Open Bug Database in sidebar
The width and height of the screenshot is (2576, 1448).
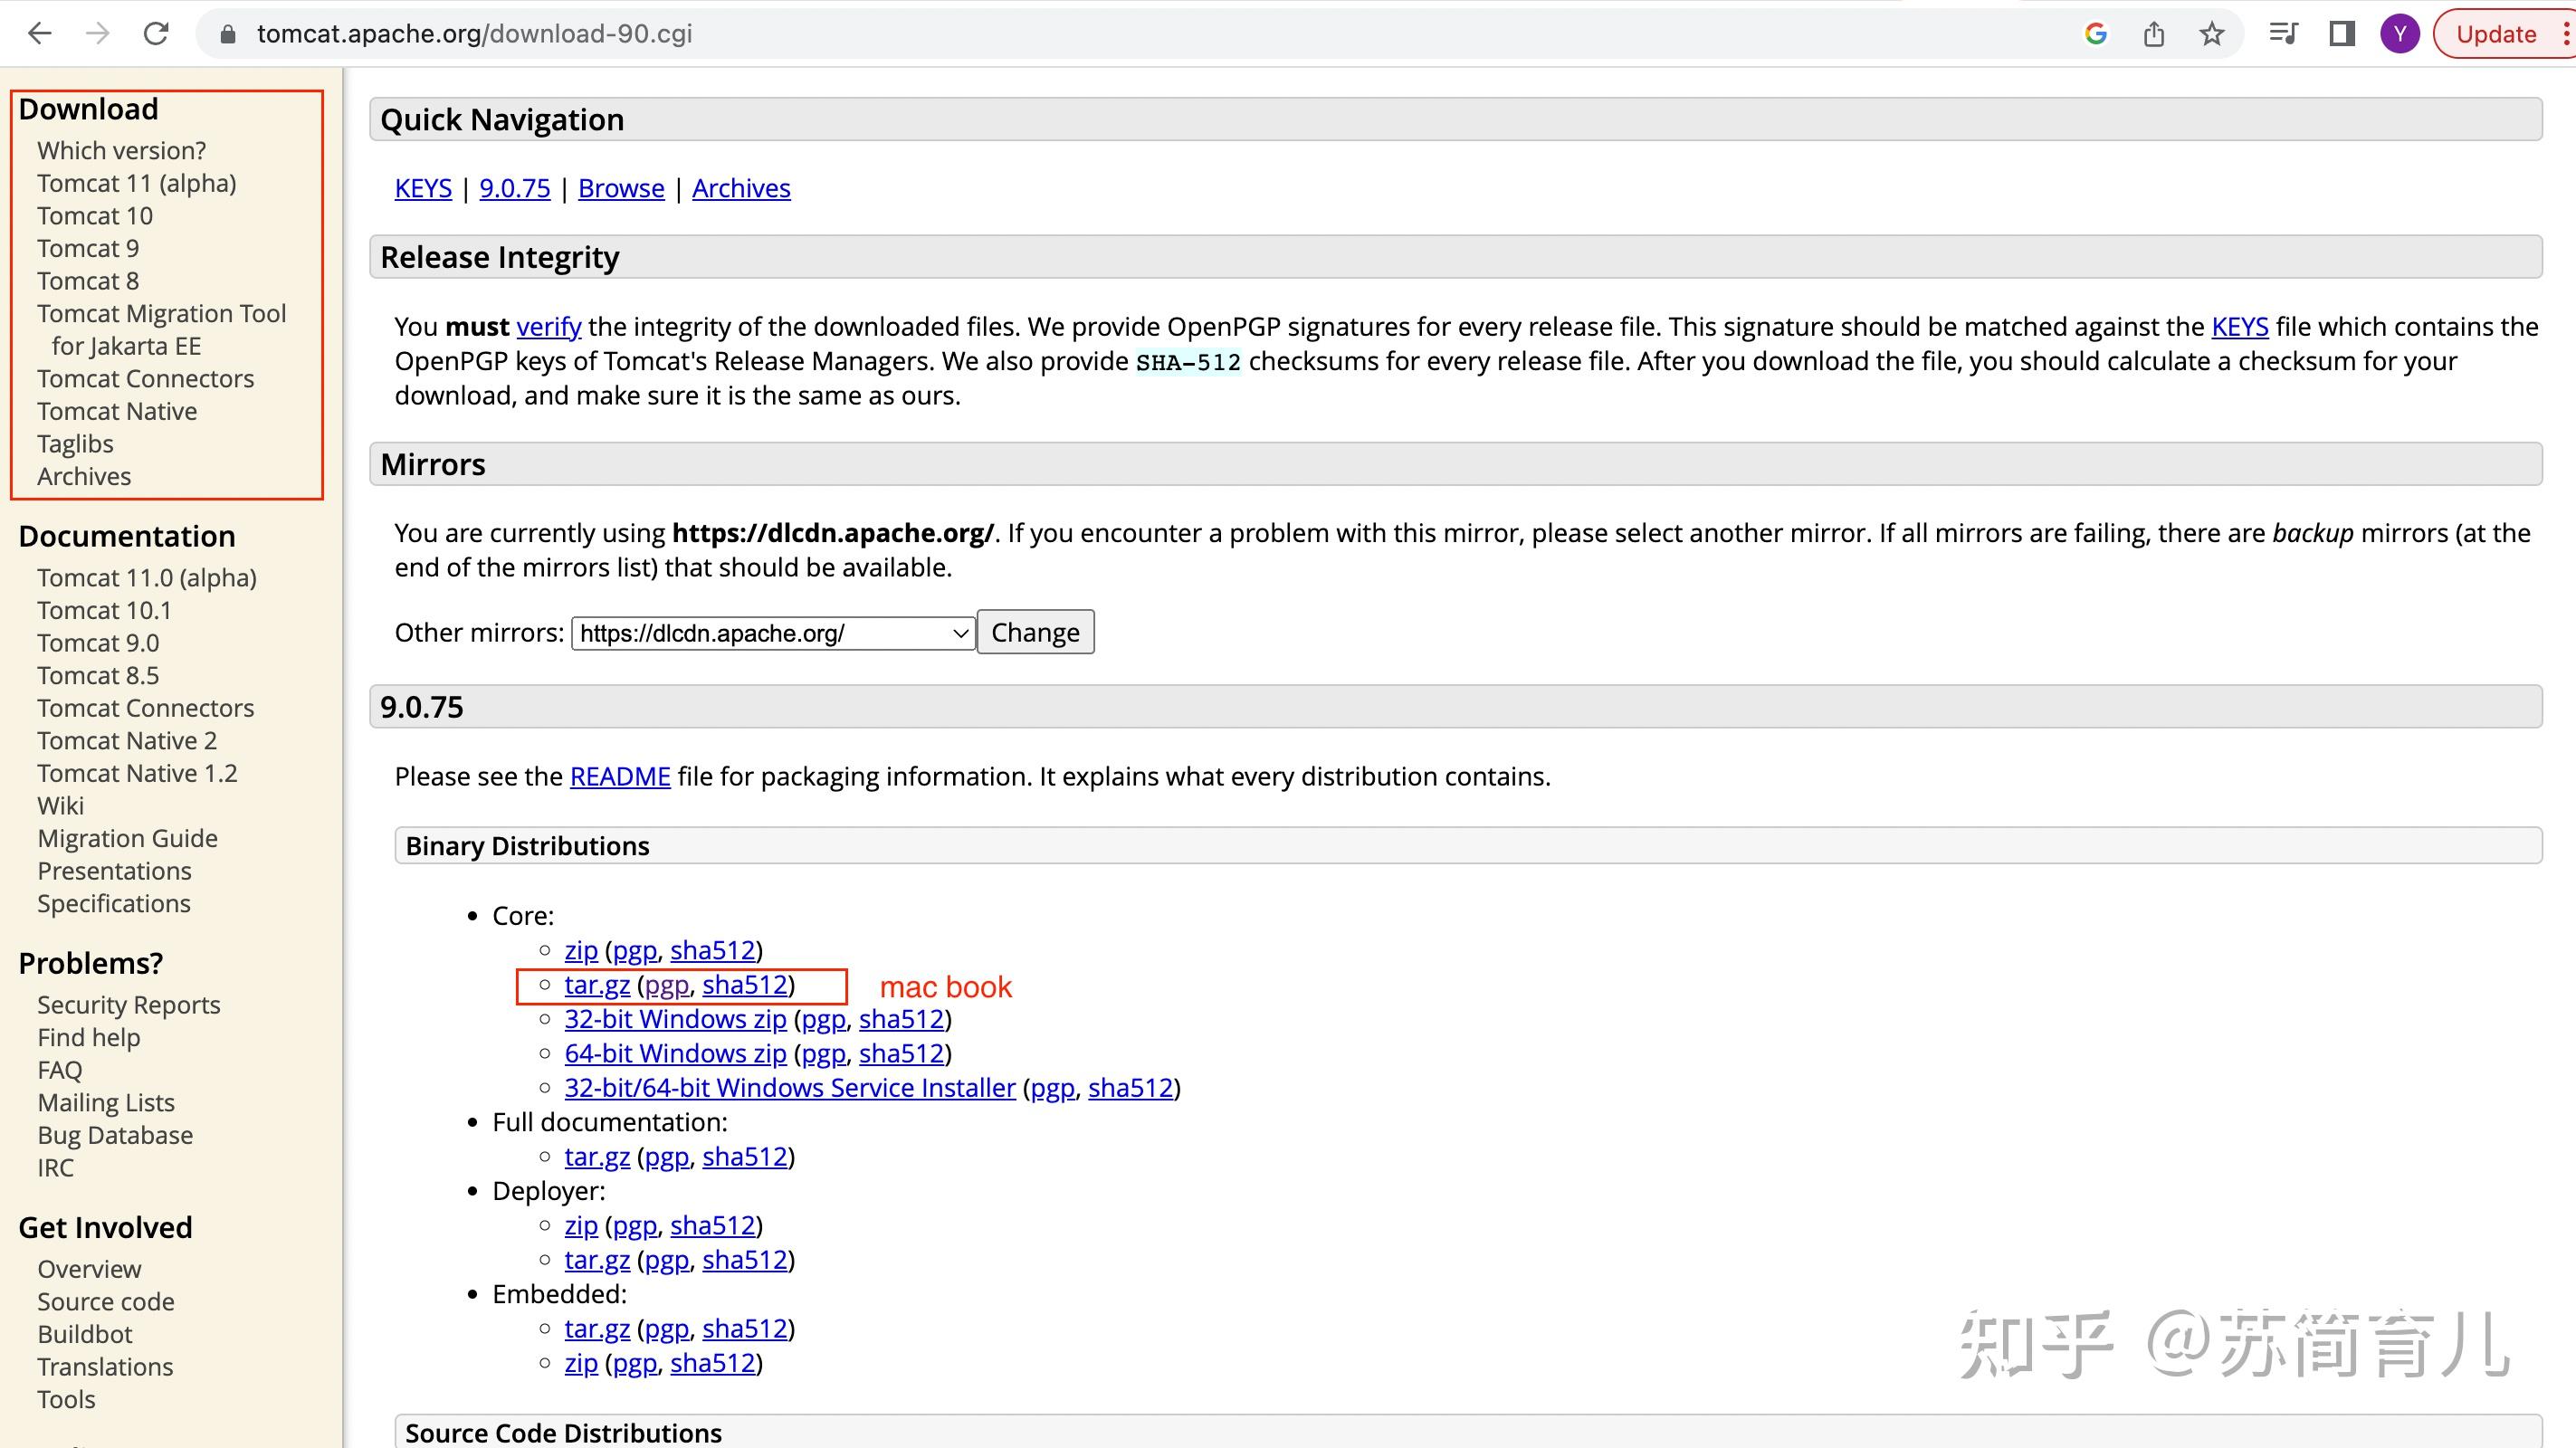[115, 1135]
